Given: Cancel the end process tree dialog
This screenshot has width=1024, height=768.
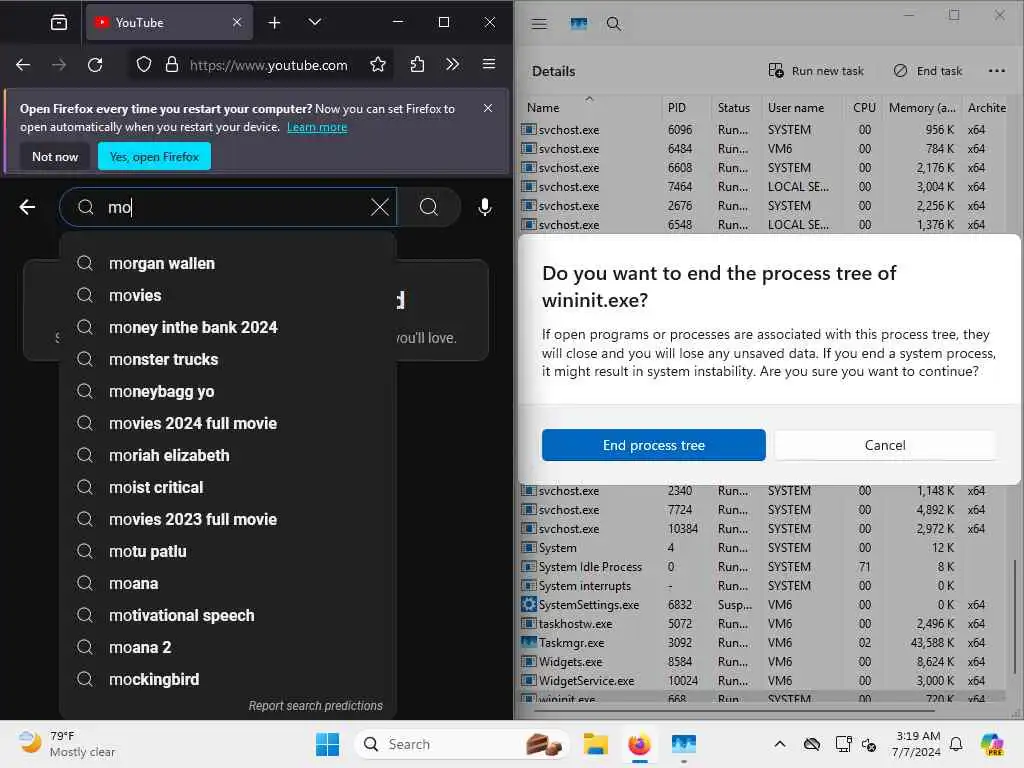Looking at the screenshot, I should [x=885, y=445].
